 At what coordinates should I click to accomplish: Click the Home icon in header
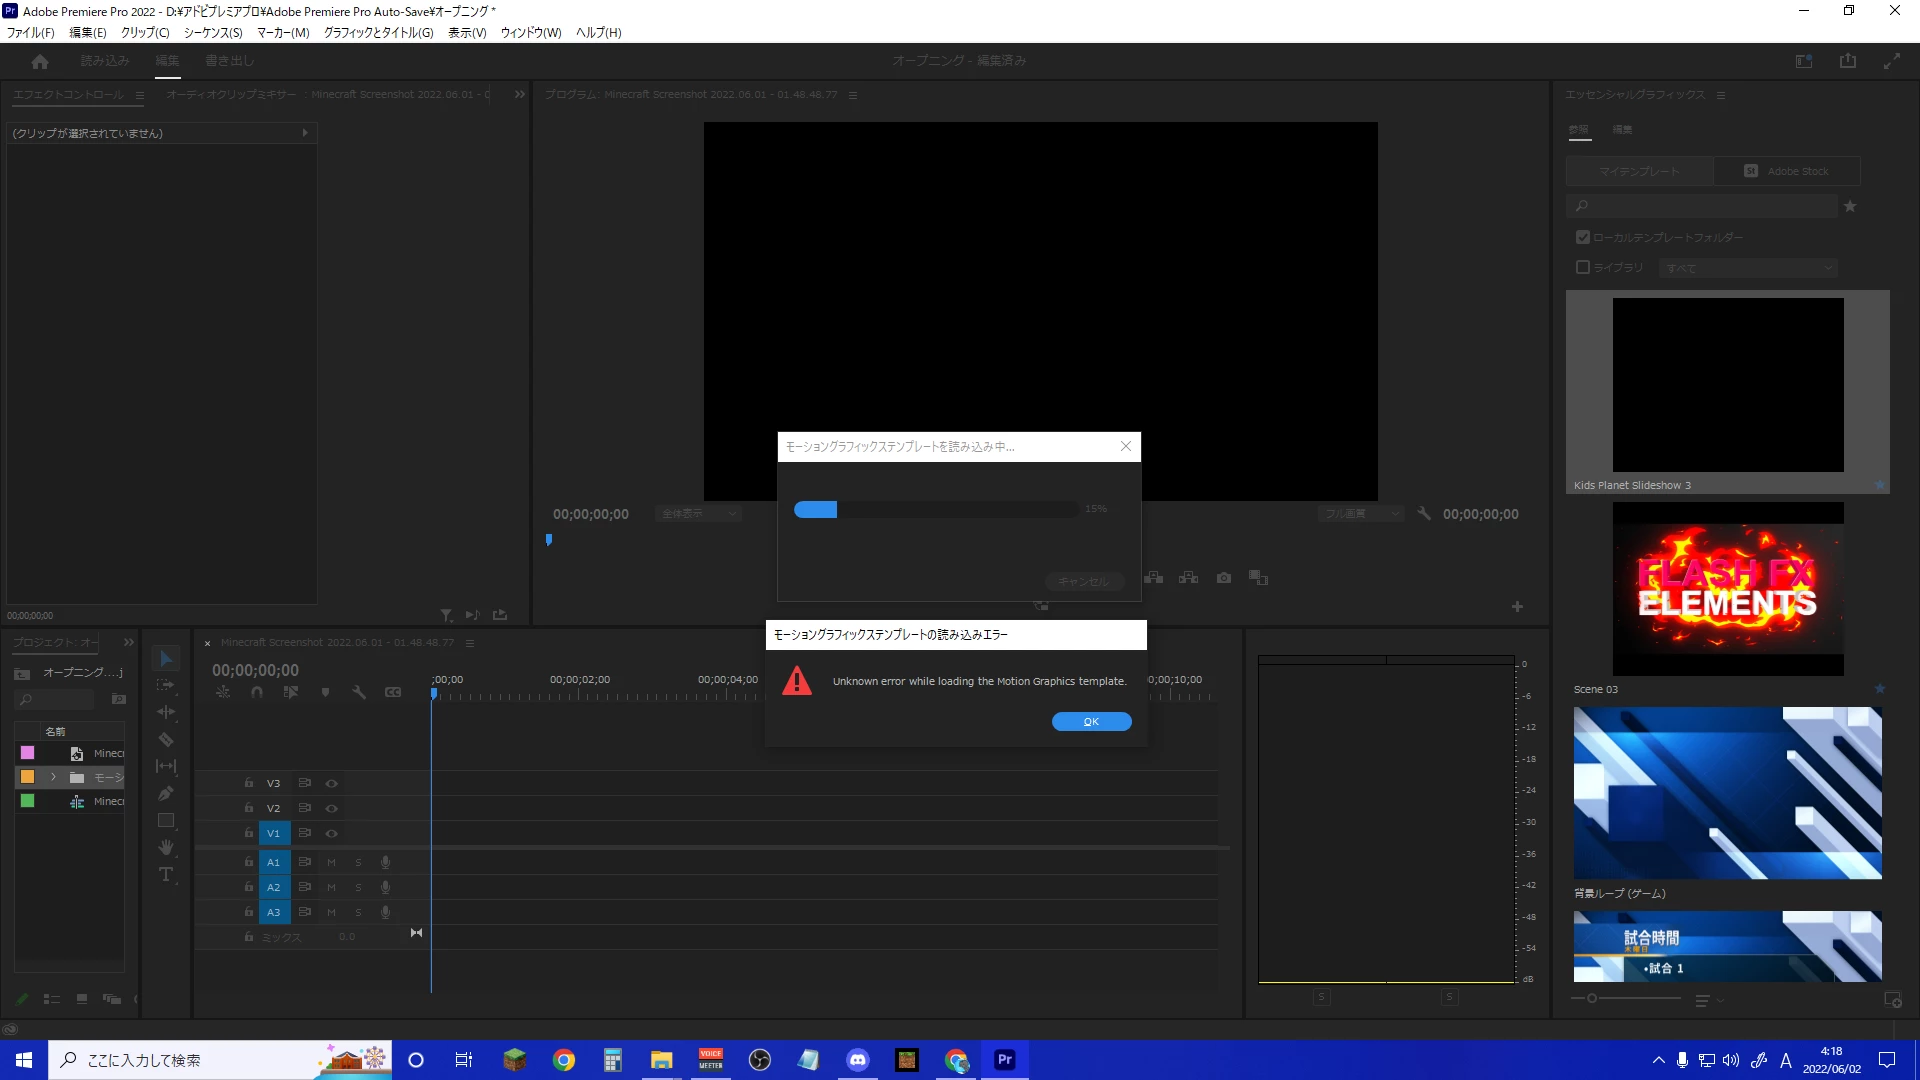pyautogui.click(x=40, y=61)
